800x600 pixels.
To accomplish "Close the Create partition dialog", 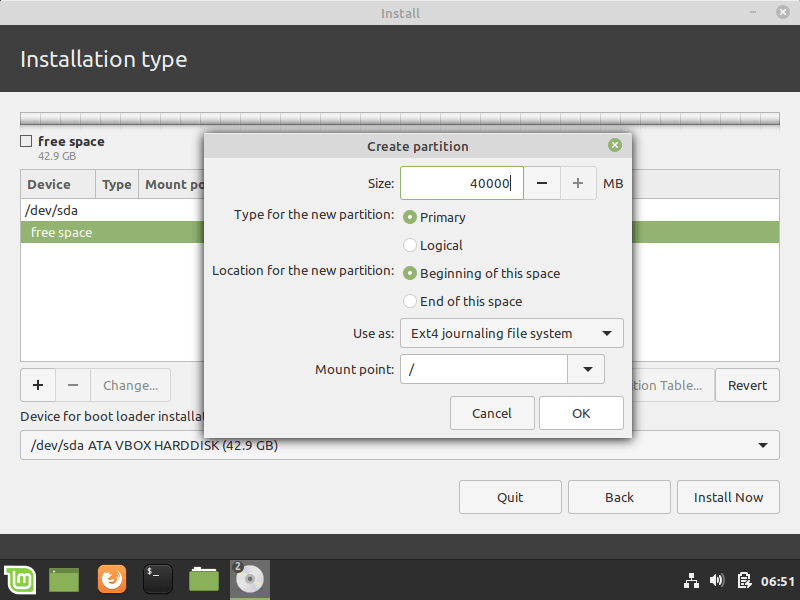I will [615, 145].
